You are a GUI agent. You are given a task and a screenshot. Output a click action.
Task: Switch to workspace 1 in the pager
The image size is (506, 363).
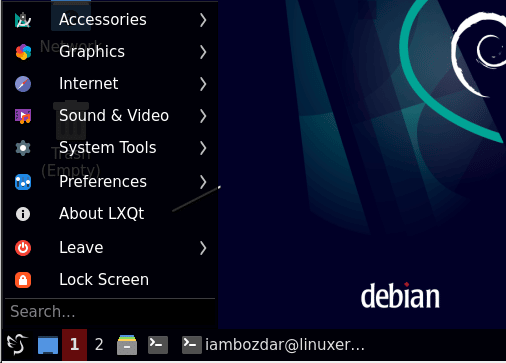74,345
